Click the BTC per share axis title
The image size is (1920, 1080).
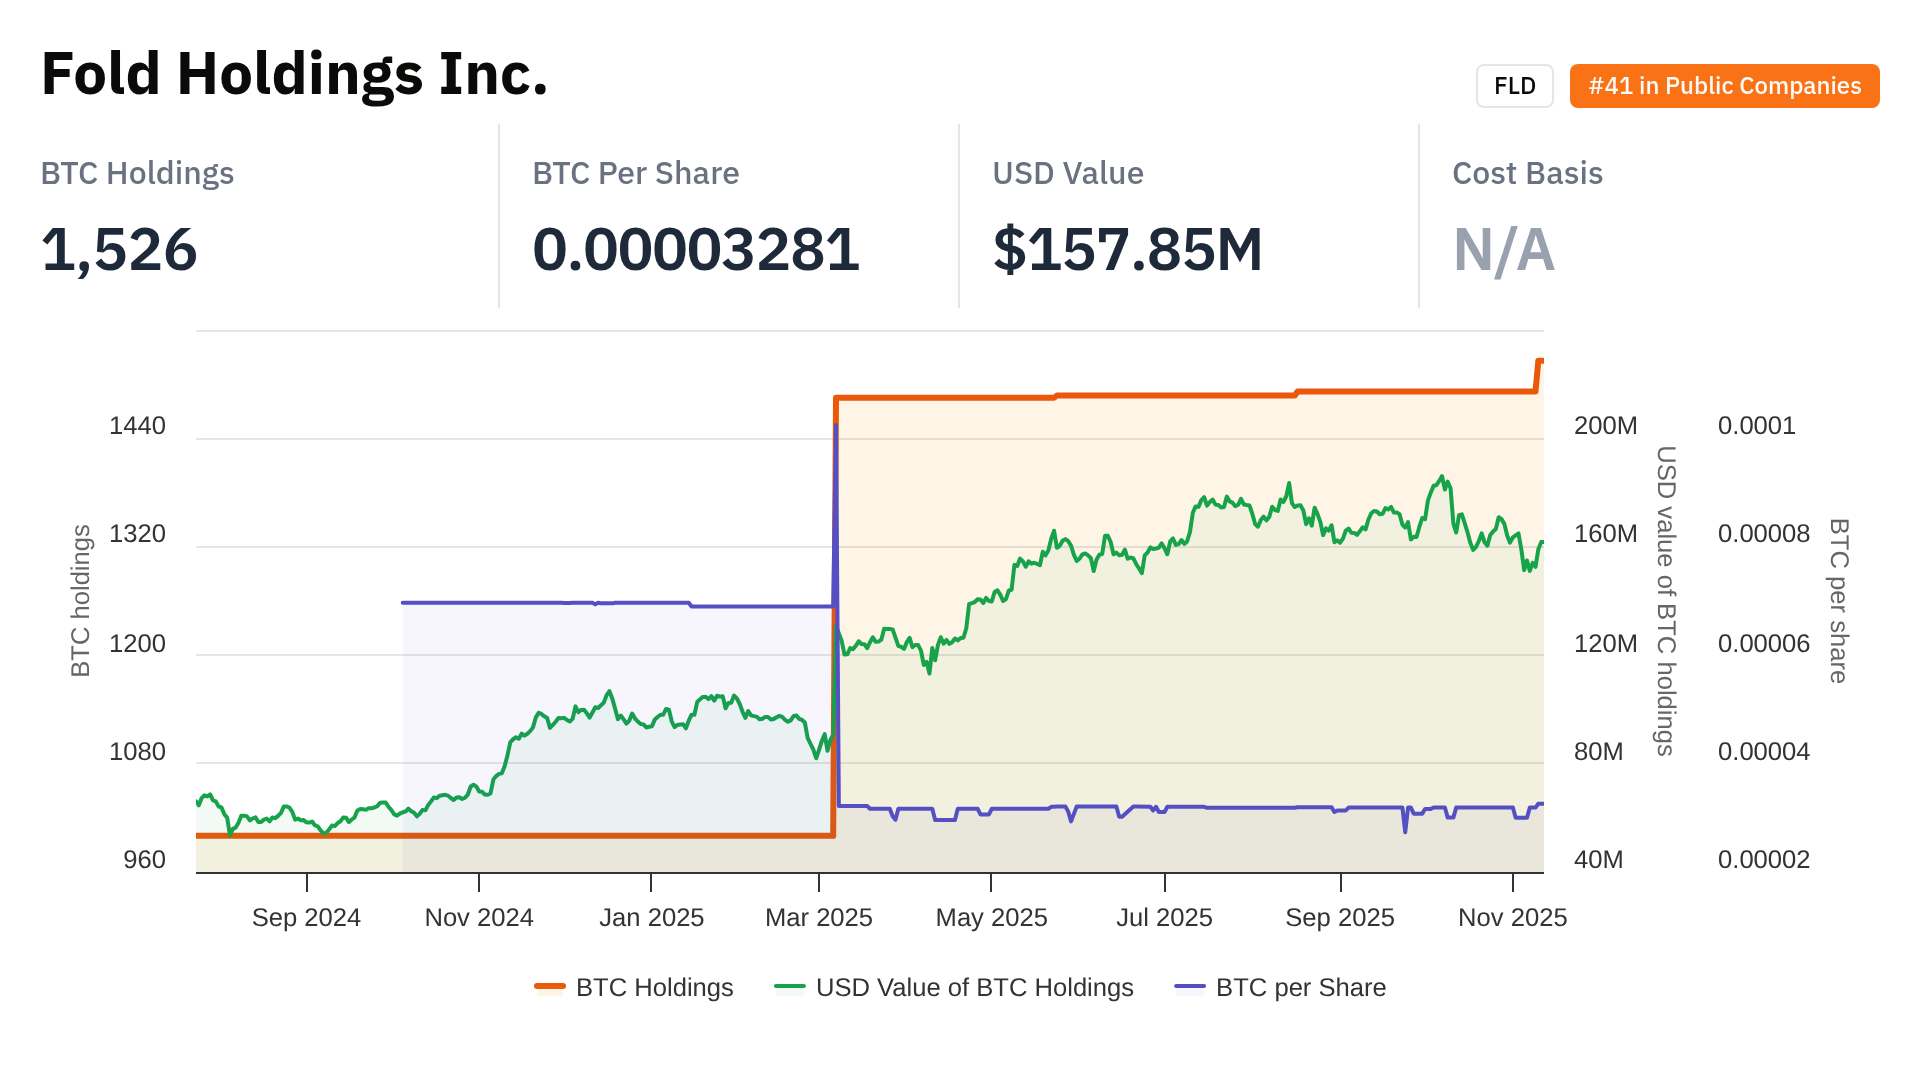pyautogui.click(x=1838, y=600)
